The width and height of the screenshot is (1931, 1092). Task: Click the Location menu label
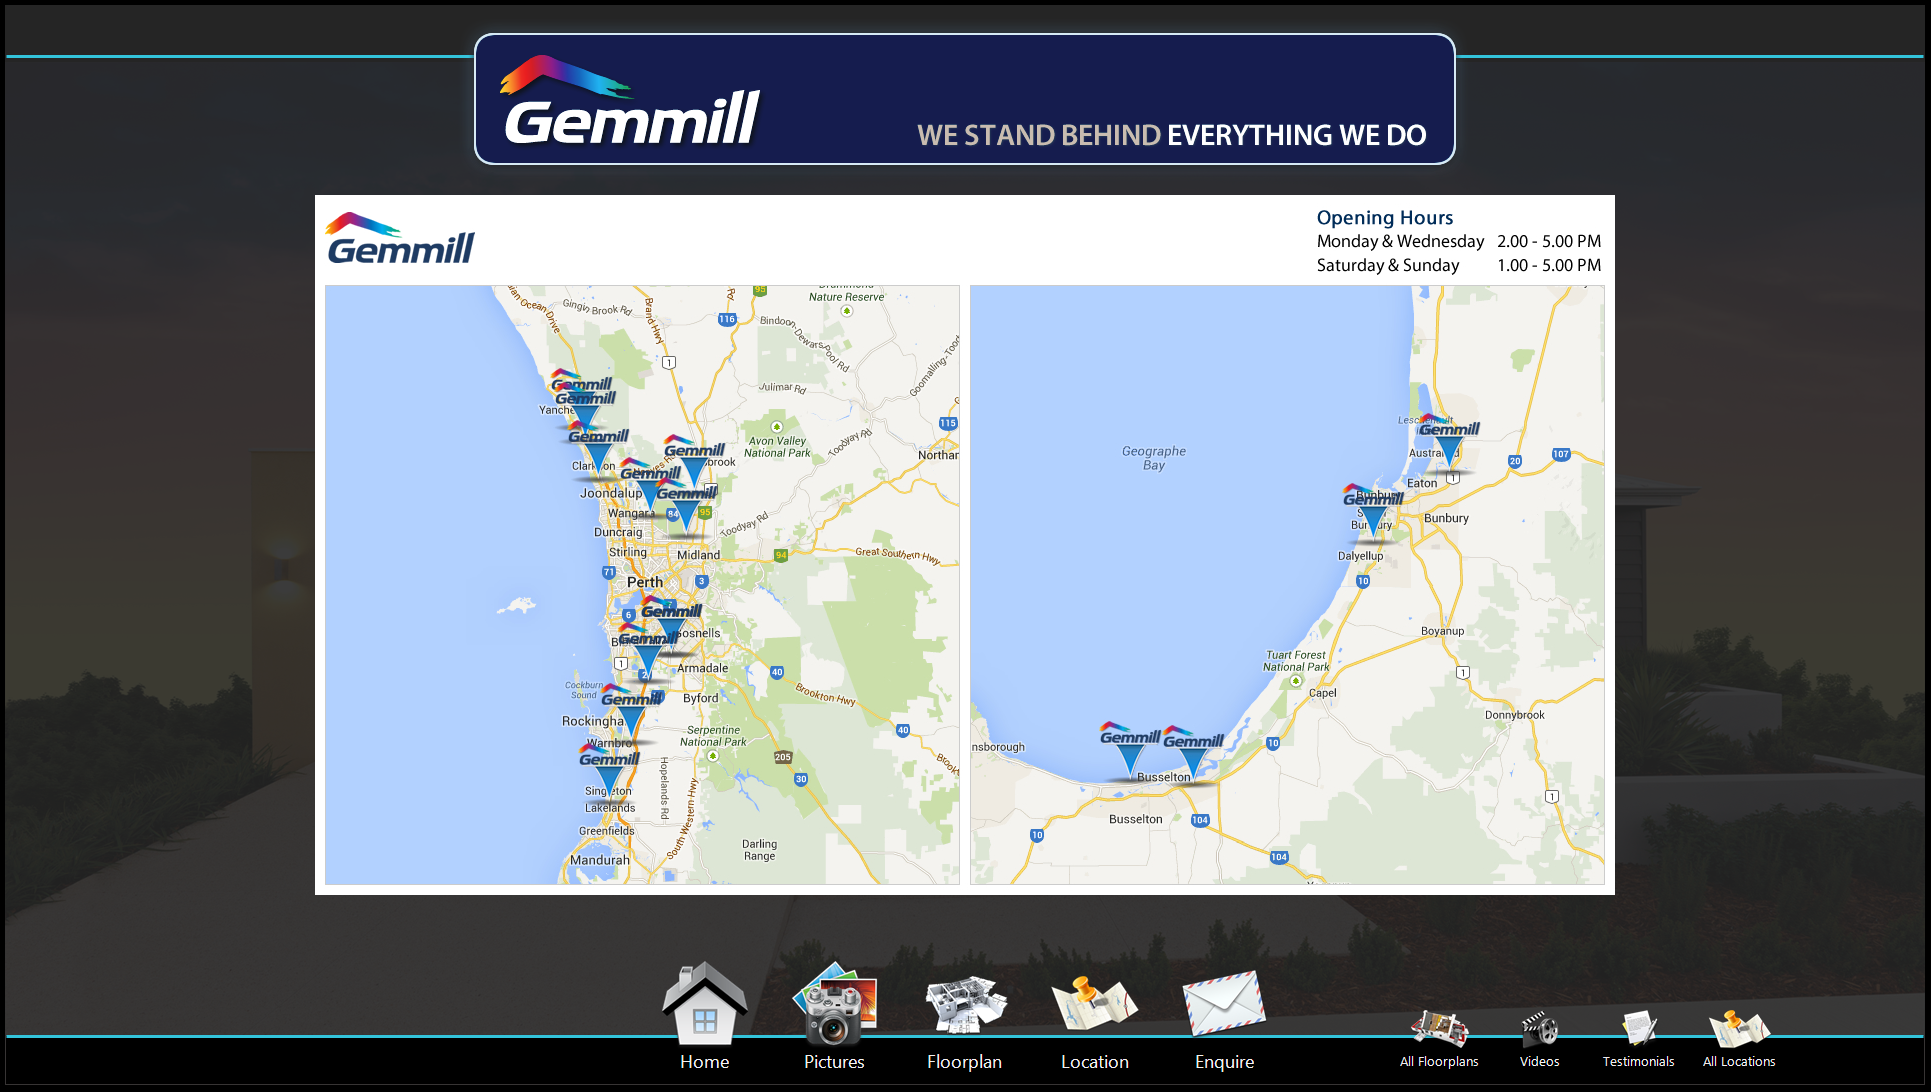pyautogui.click(x=1094, y=1062)
